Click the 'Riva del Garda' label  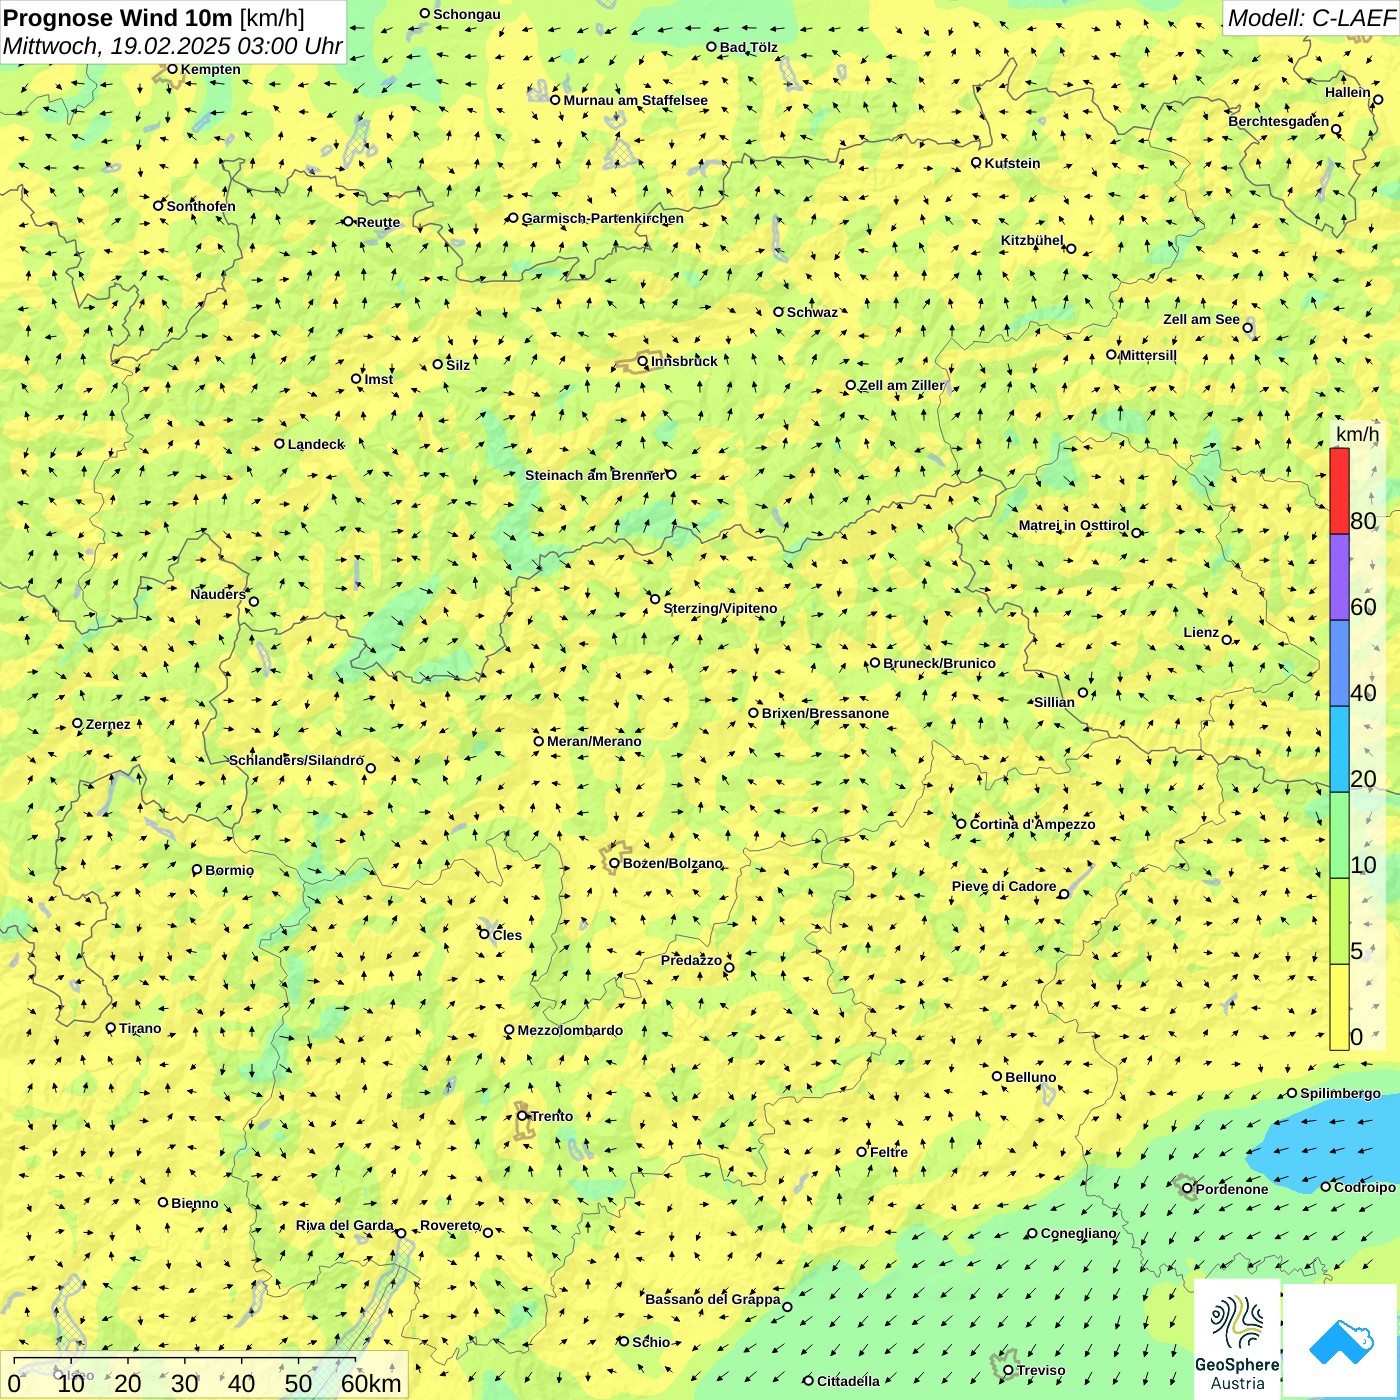(x=345, y=1225)
